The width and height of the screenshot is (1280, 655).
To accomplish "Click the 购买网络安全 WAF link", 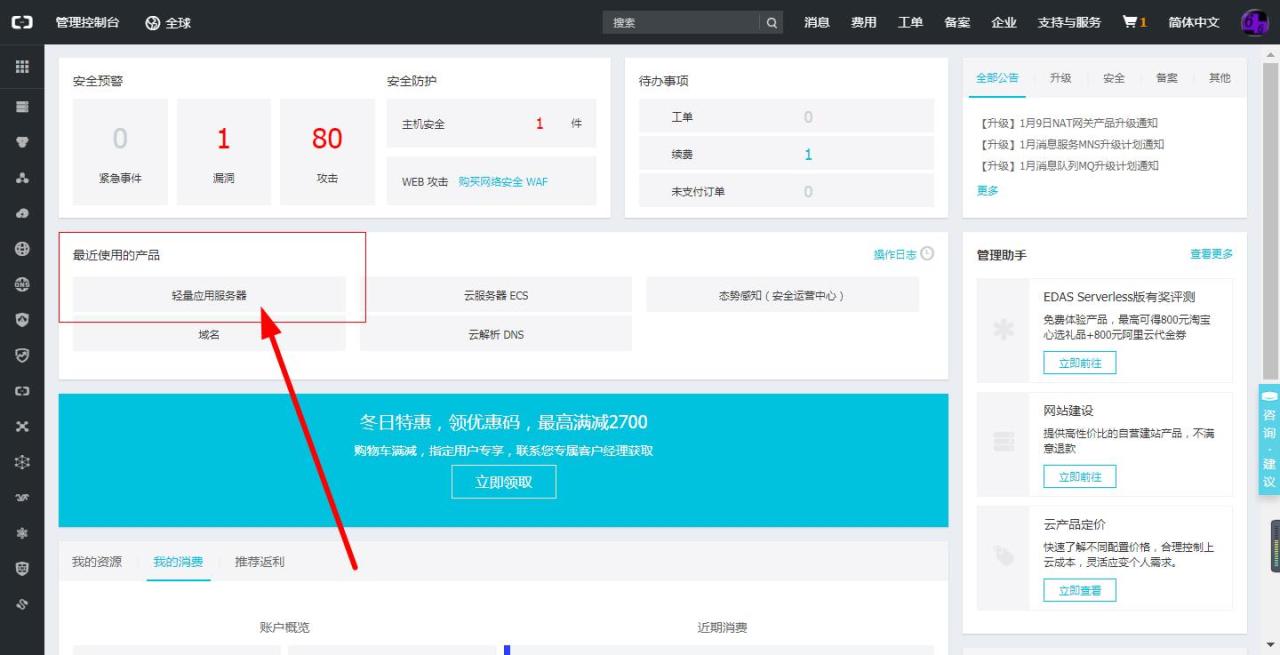I will [503, 182].
